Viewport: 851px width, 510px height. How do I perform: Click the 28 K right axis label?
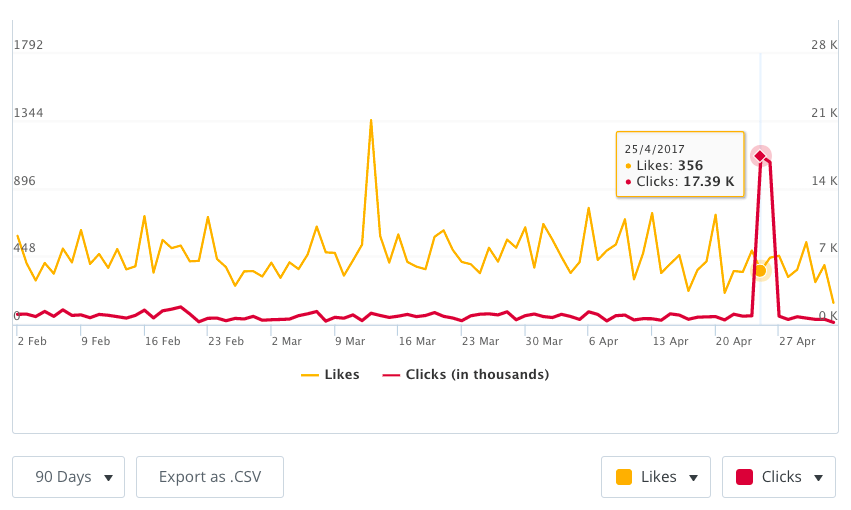pos(824,45)
